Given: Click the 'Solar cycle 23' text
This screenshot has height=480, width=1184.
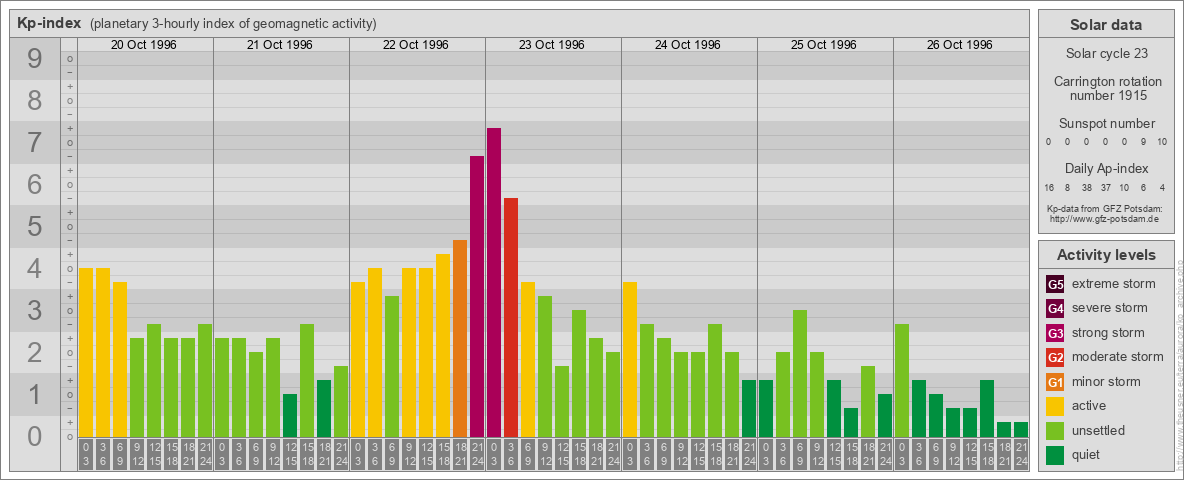Looking at the screenshot, I should 1106,54.
